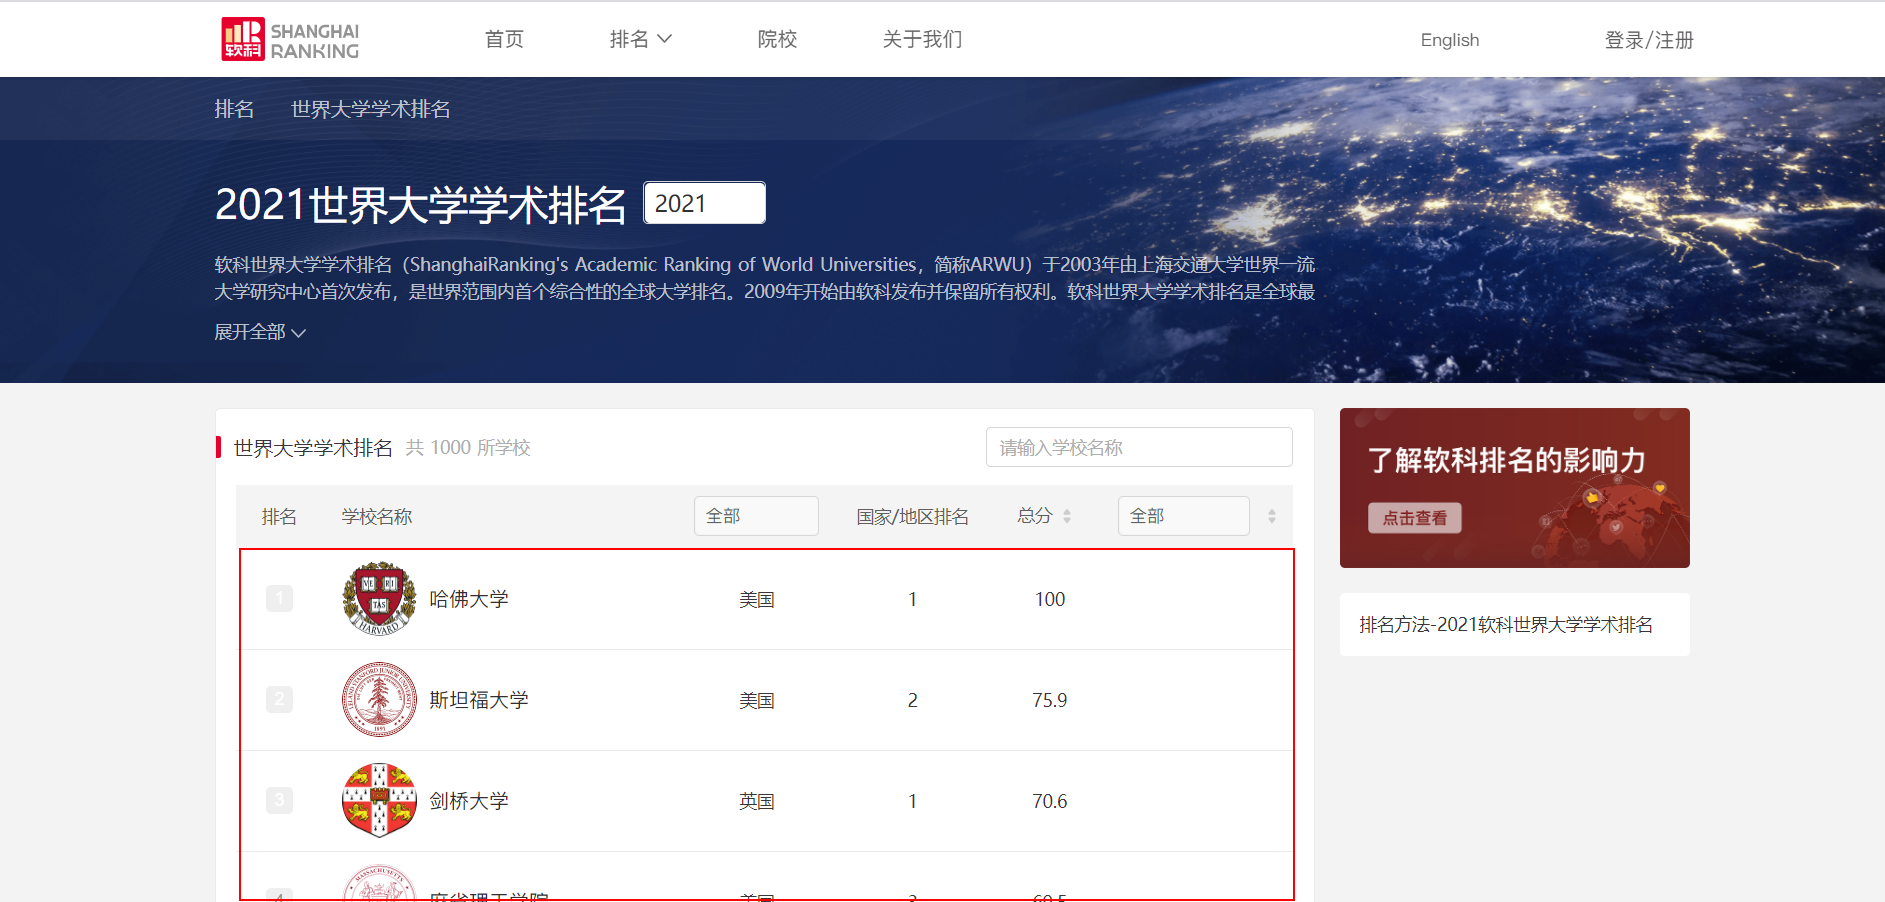The image size is (1885, 902).
Task: Open 斯坦福大学 school name
Action: (x=479, y=700)
